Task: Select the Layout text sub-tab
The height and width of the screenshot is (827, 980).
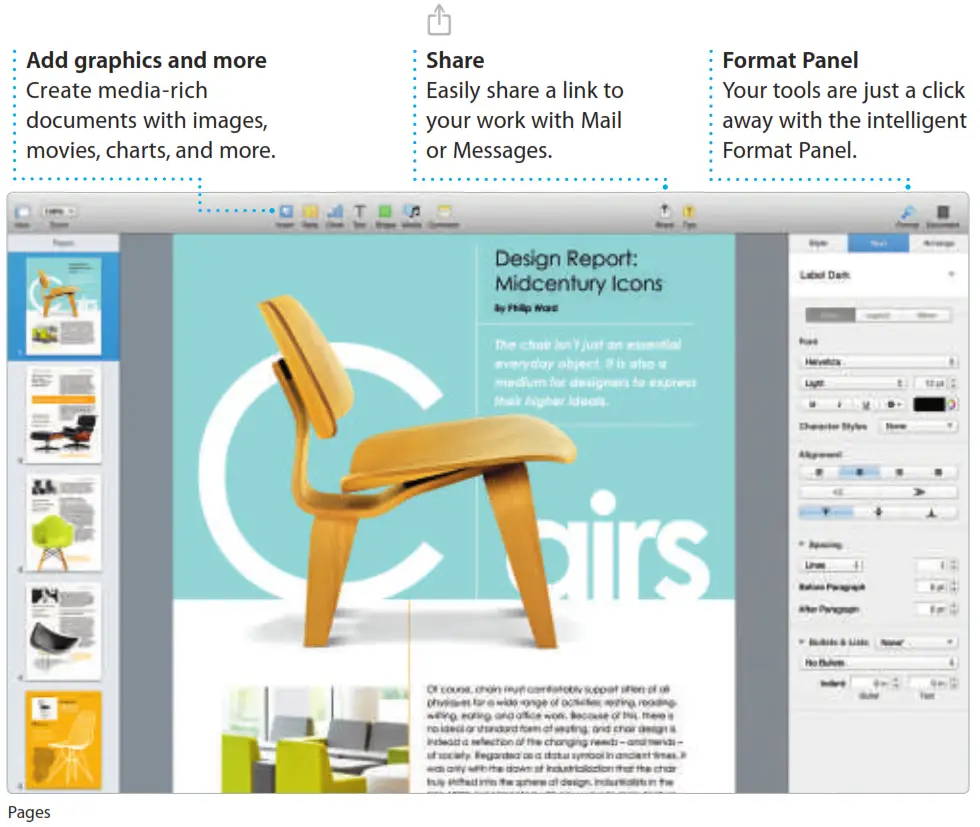Action: [878, 315]
